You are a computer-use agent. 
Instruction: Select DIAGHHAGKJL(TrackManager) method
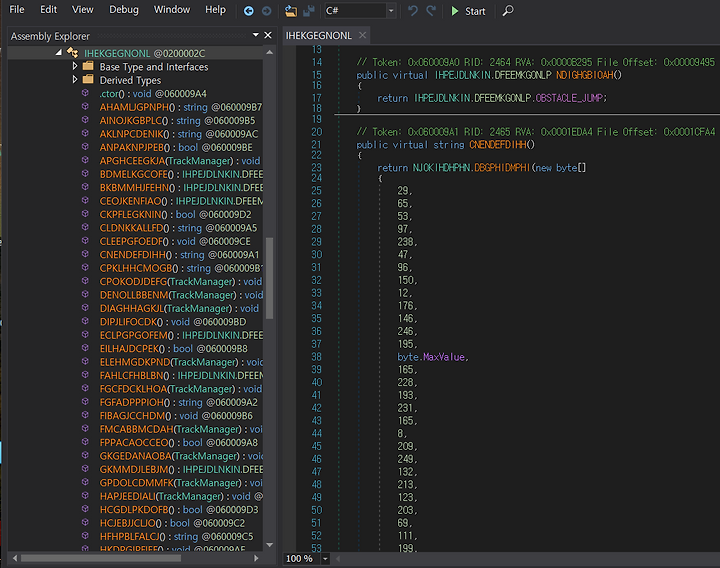click(x=179, y=309)
